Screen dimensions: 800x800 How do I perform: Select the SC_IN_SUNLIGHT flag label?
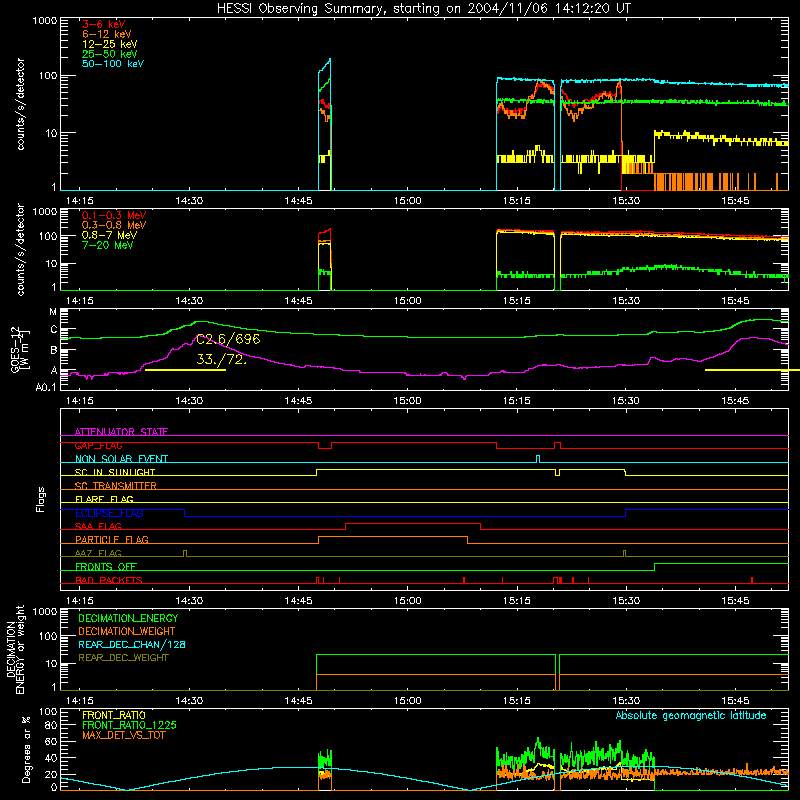pos(115,472)
